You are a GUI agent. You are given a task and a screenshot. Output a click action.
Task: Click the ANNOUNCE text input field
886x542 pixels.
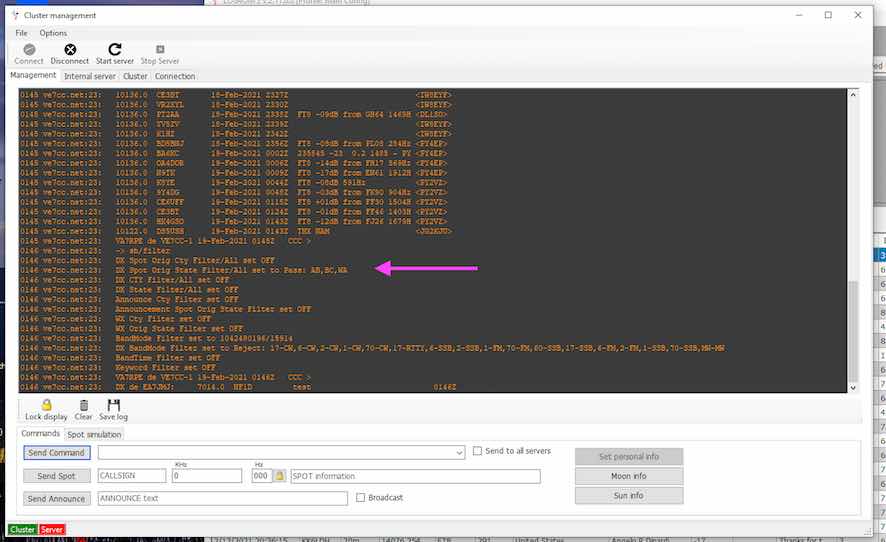223,498
